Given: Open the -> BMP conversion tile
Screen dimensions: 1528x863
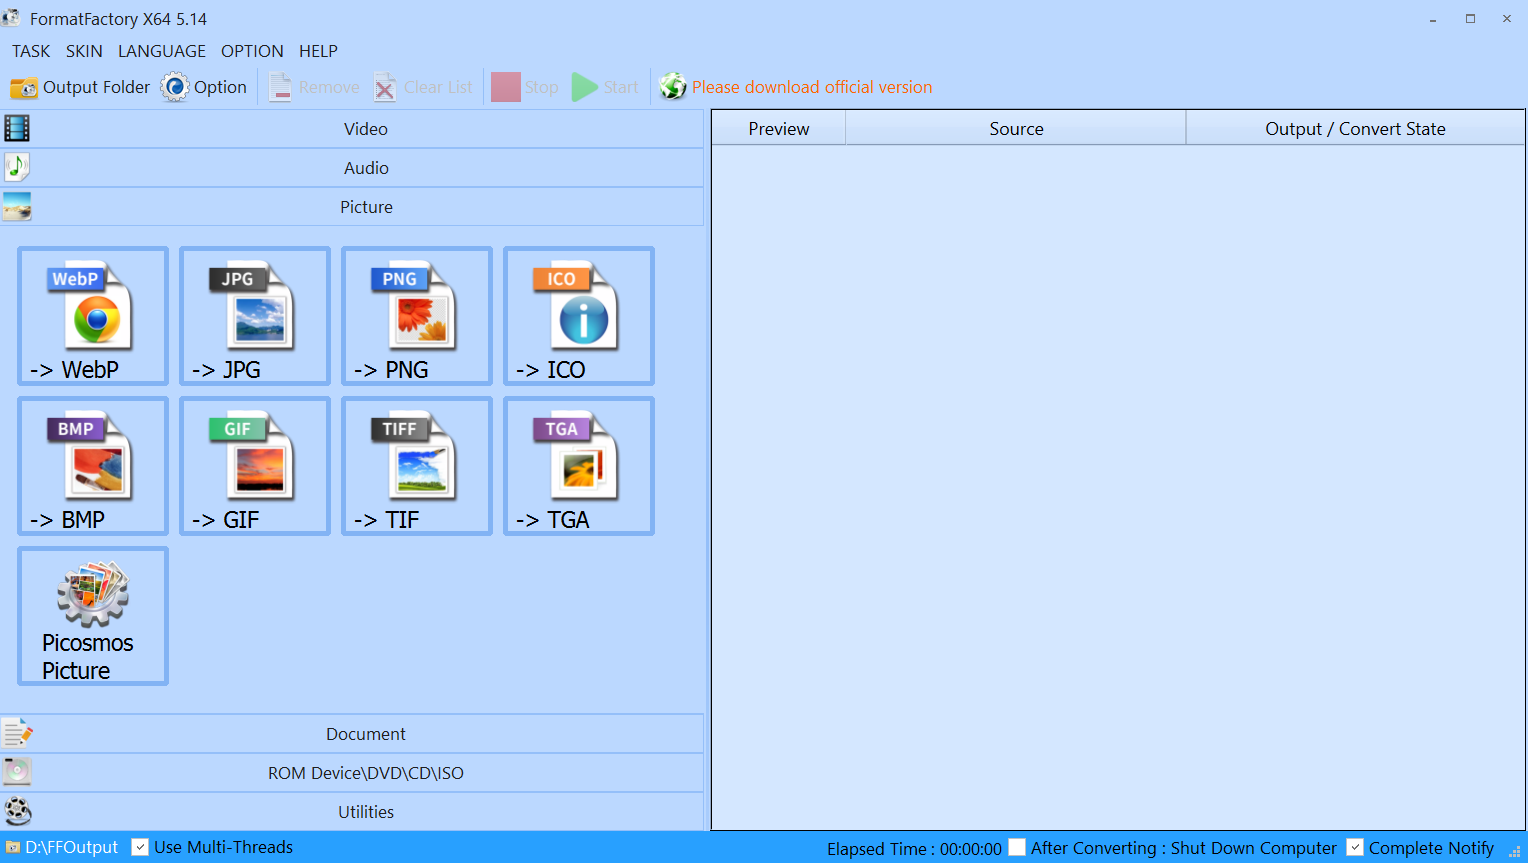Looking at the screenshot, I should [x=93, y=466].
